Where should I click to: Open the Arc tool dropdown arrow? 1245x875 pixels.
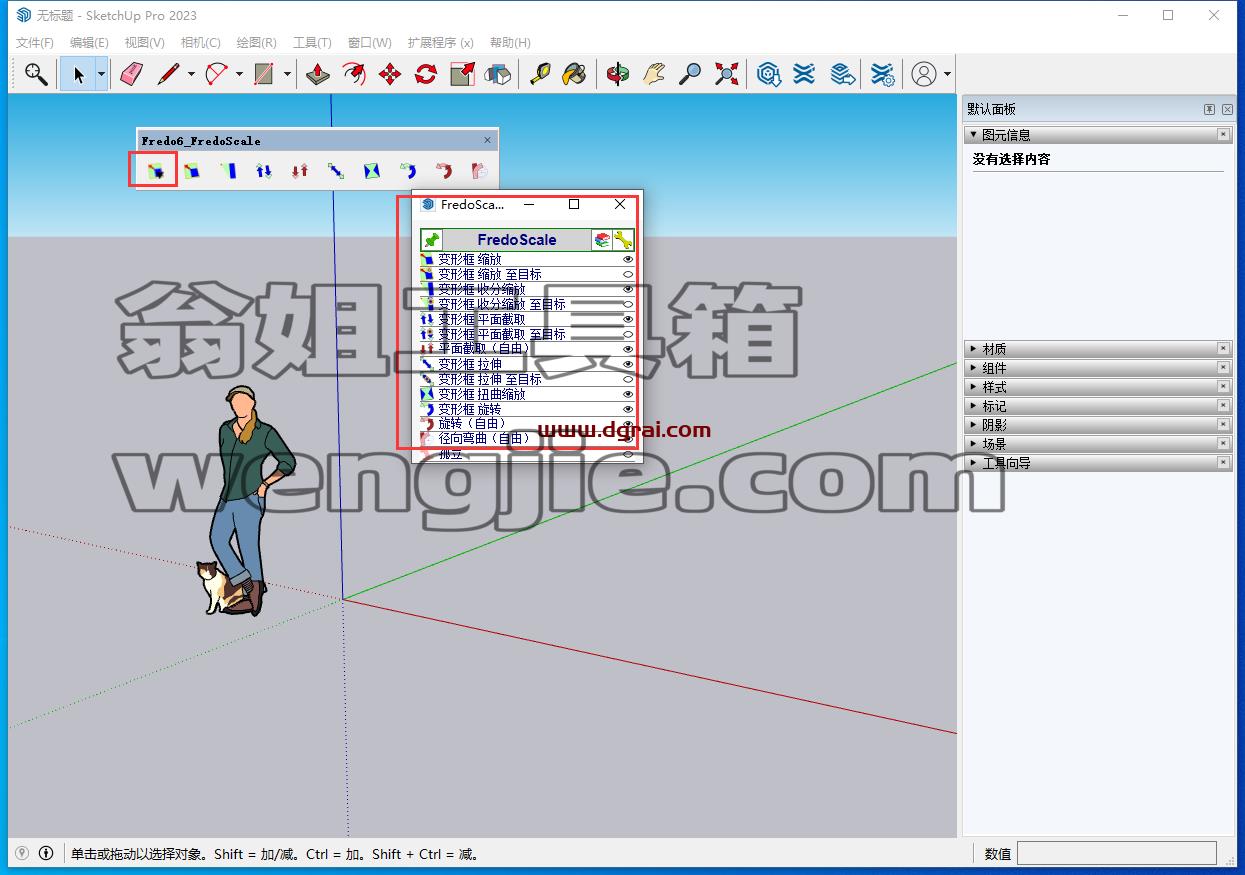point(239,74)
